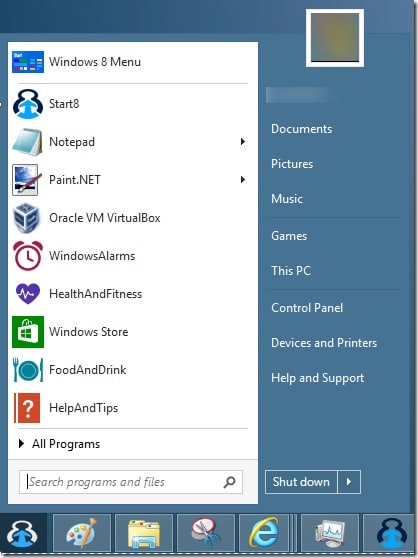The width and height of the screenshot is (418, 558).
Task: Click the Start8 icon at taskbar right end
Action: [x=391, y=533]
